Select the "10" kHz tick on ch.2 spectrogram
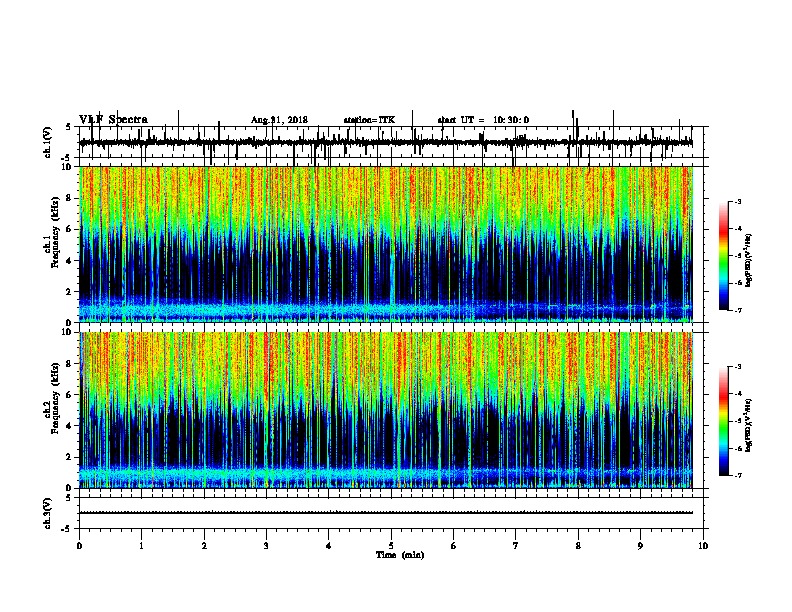This screenshot has width=792, height=612. (67, 332)
